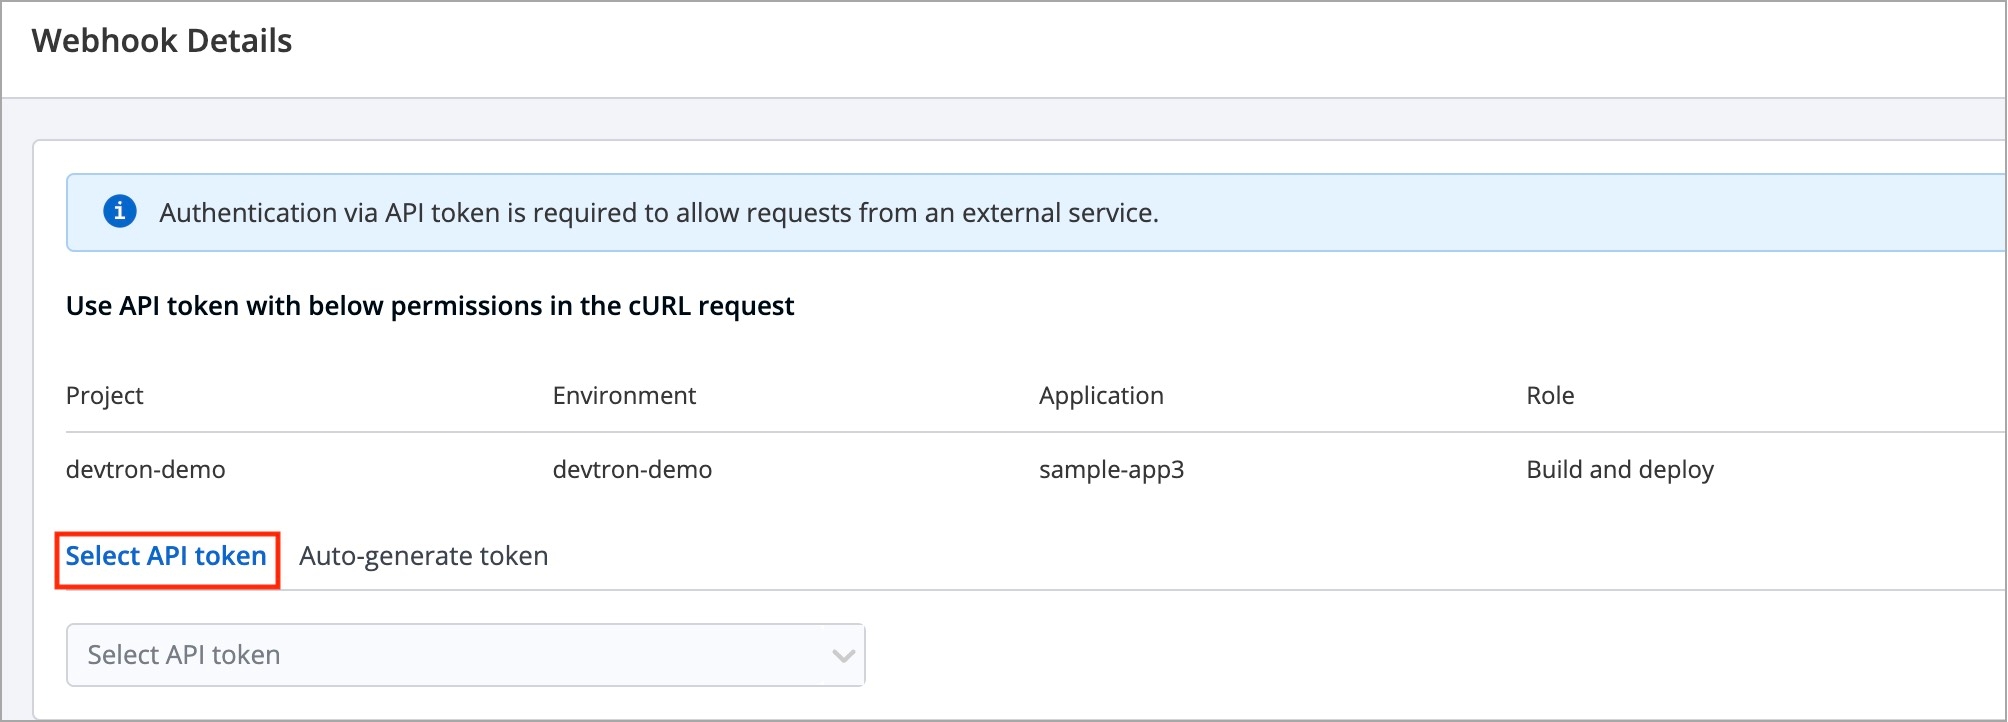This screenshot has height=722, width=2008.
Task: Click the Build and deploy role value
Action: point(1619,470)
